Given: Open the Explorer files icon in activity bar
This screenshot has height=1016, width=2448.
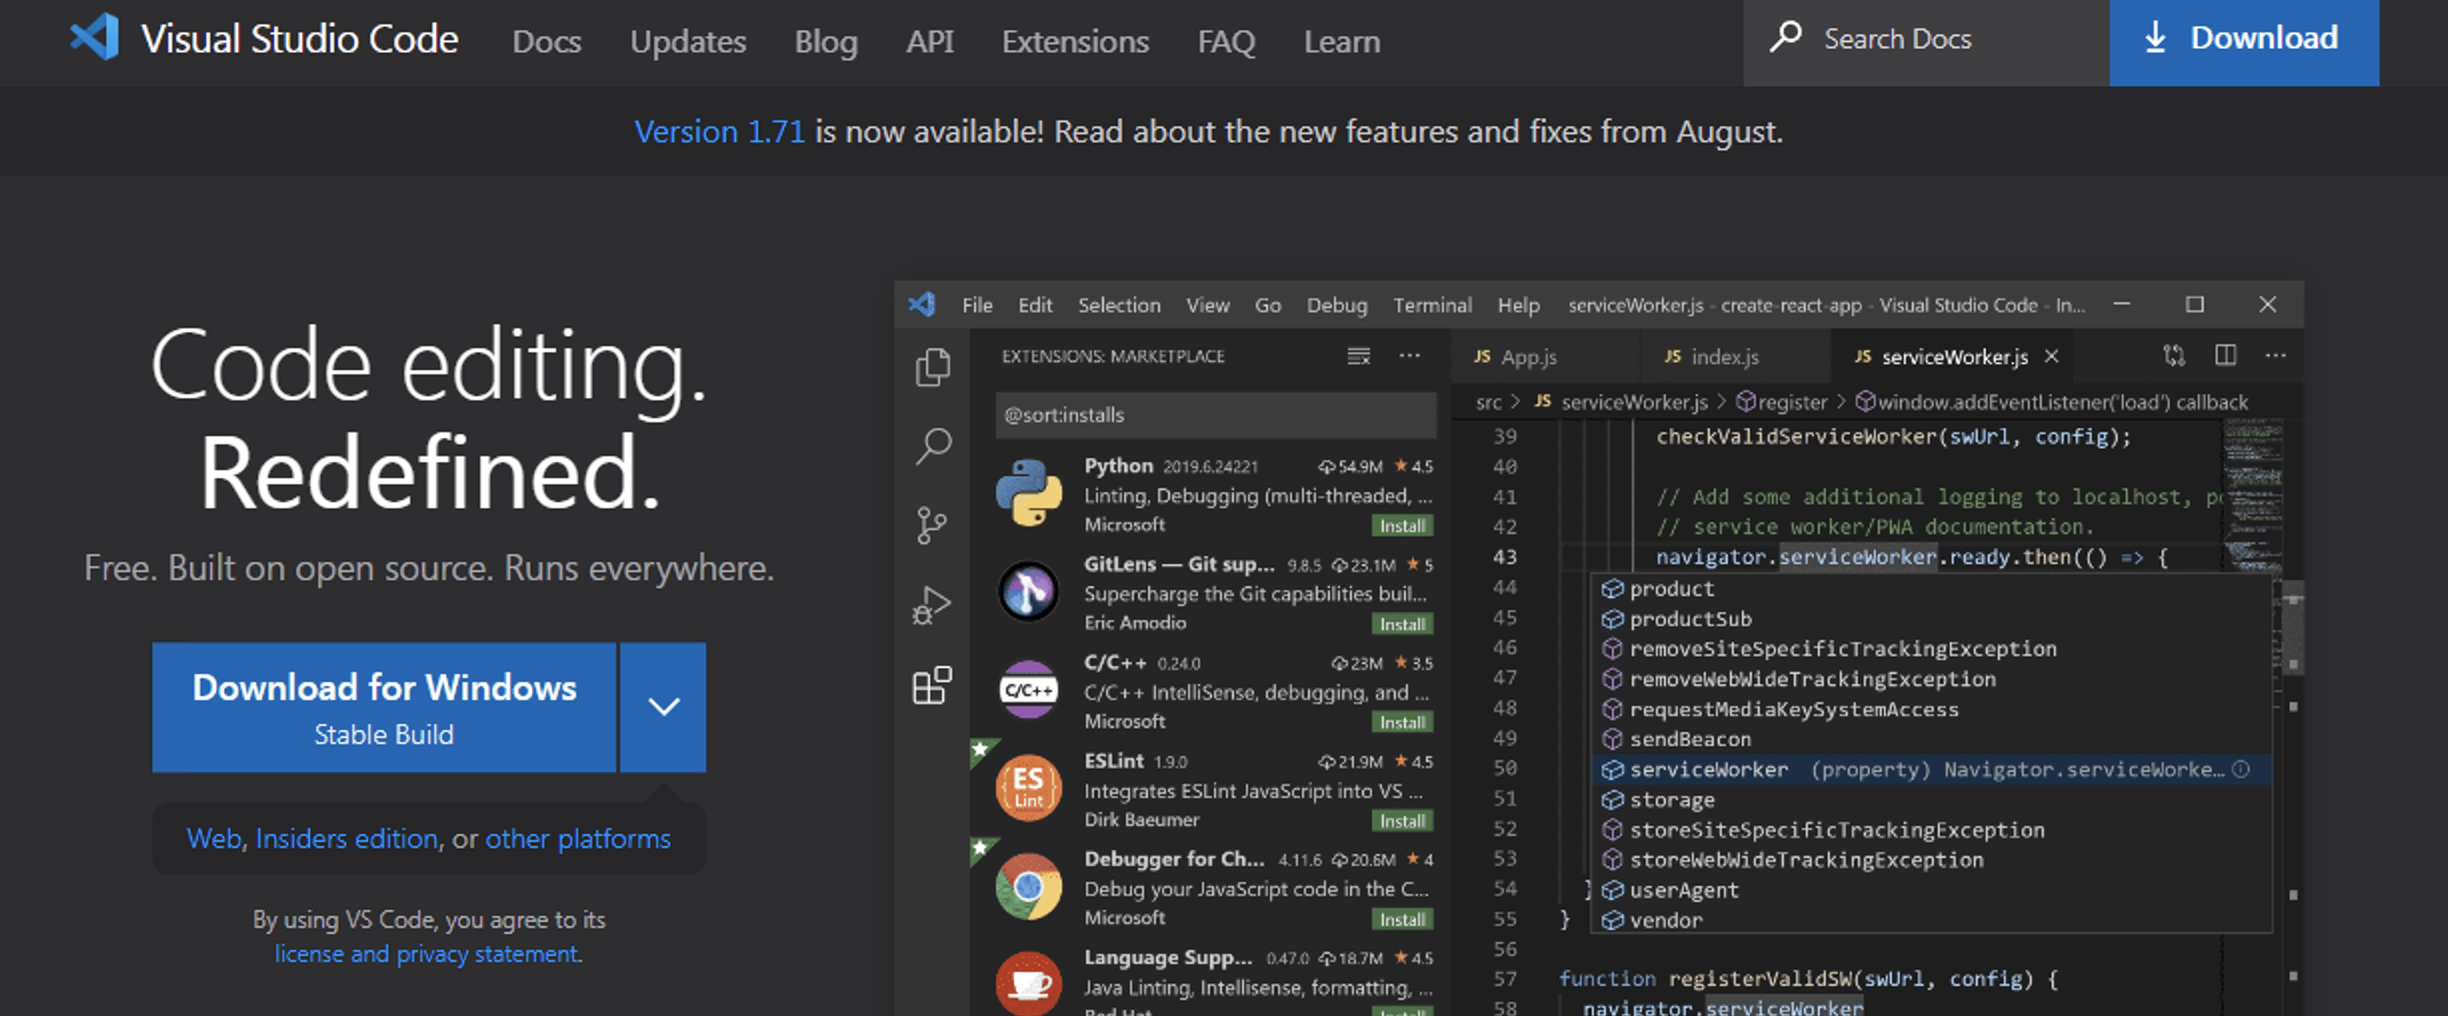Looking at the screenshot, I should click(x=932, y=368).
